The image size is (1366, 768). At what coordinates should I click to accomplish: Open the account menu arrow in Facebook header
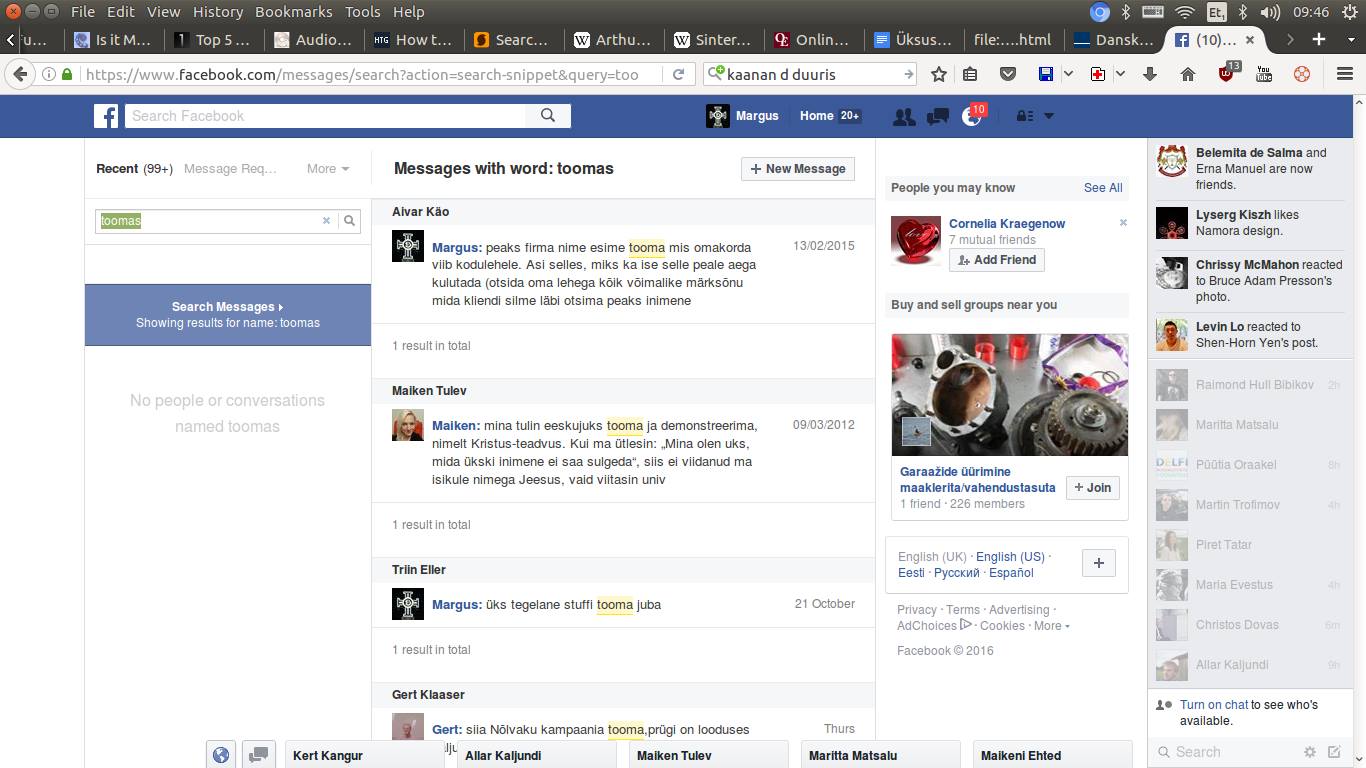(x=1048, y=116)
